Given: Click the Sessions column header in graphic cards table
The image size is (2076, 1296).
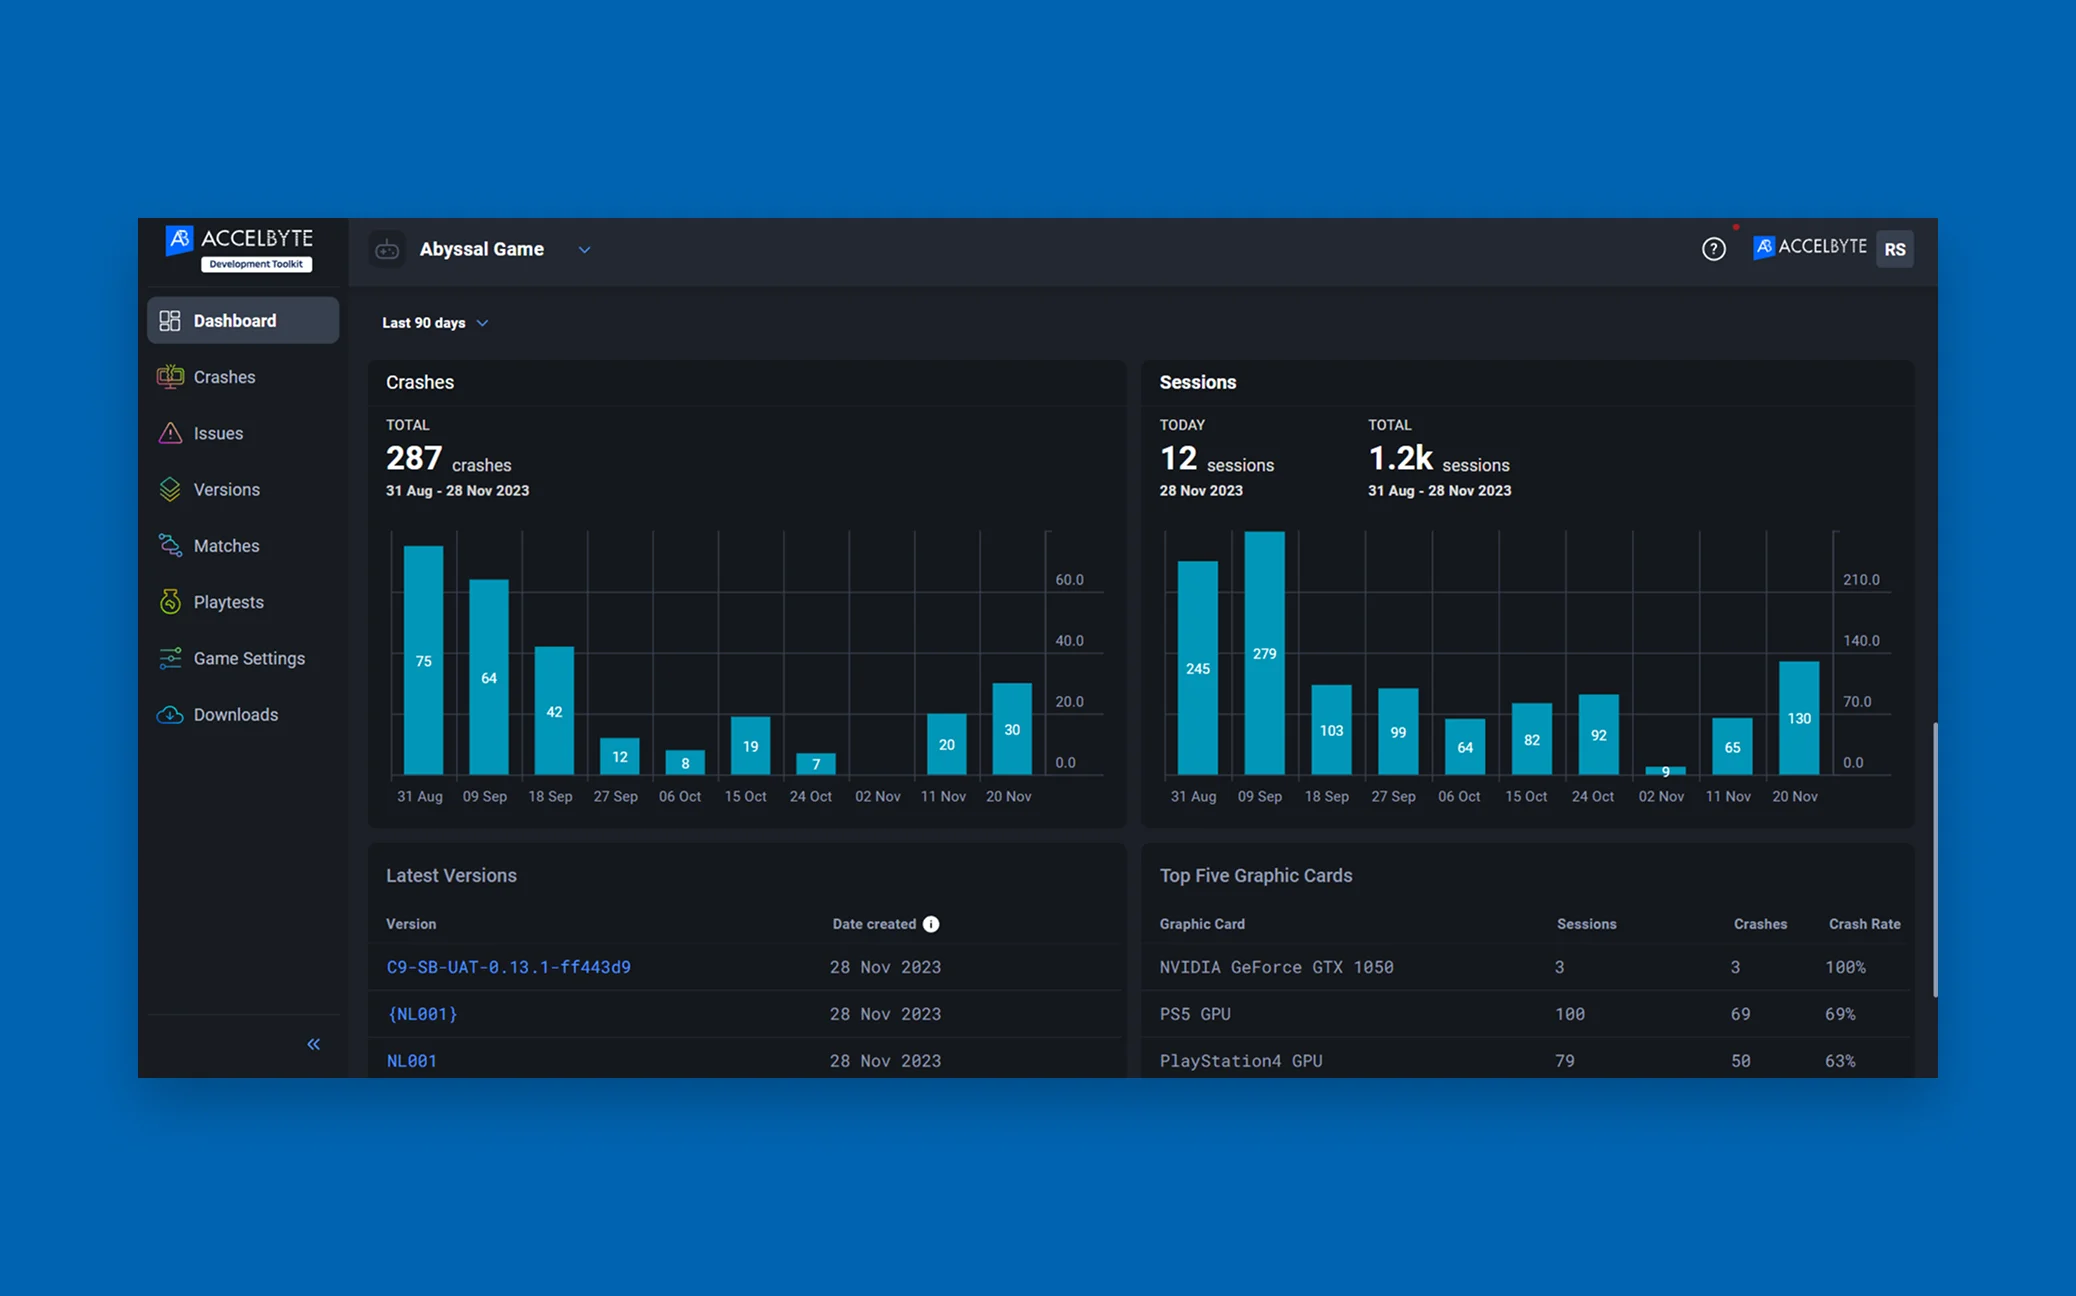Looking at the screenshot, I should [x=1586, y=924].
